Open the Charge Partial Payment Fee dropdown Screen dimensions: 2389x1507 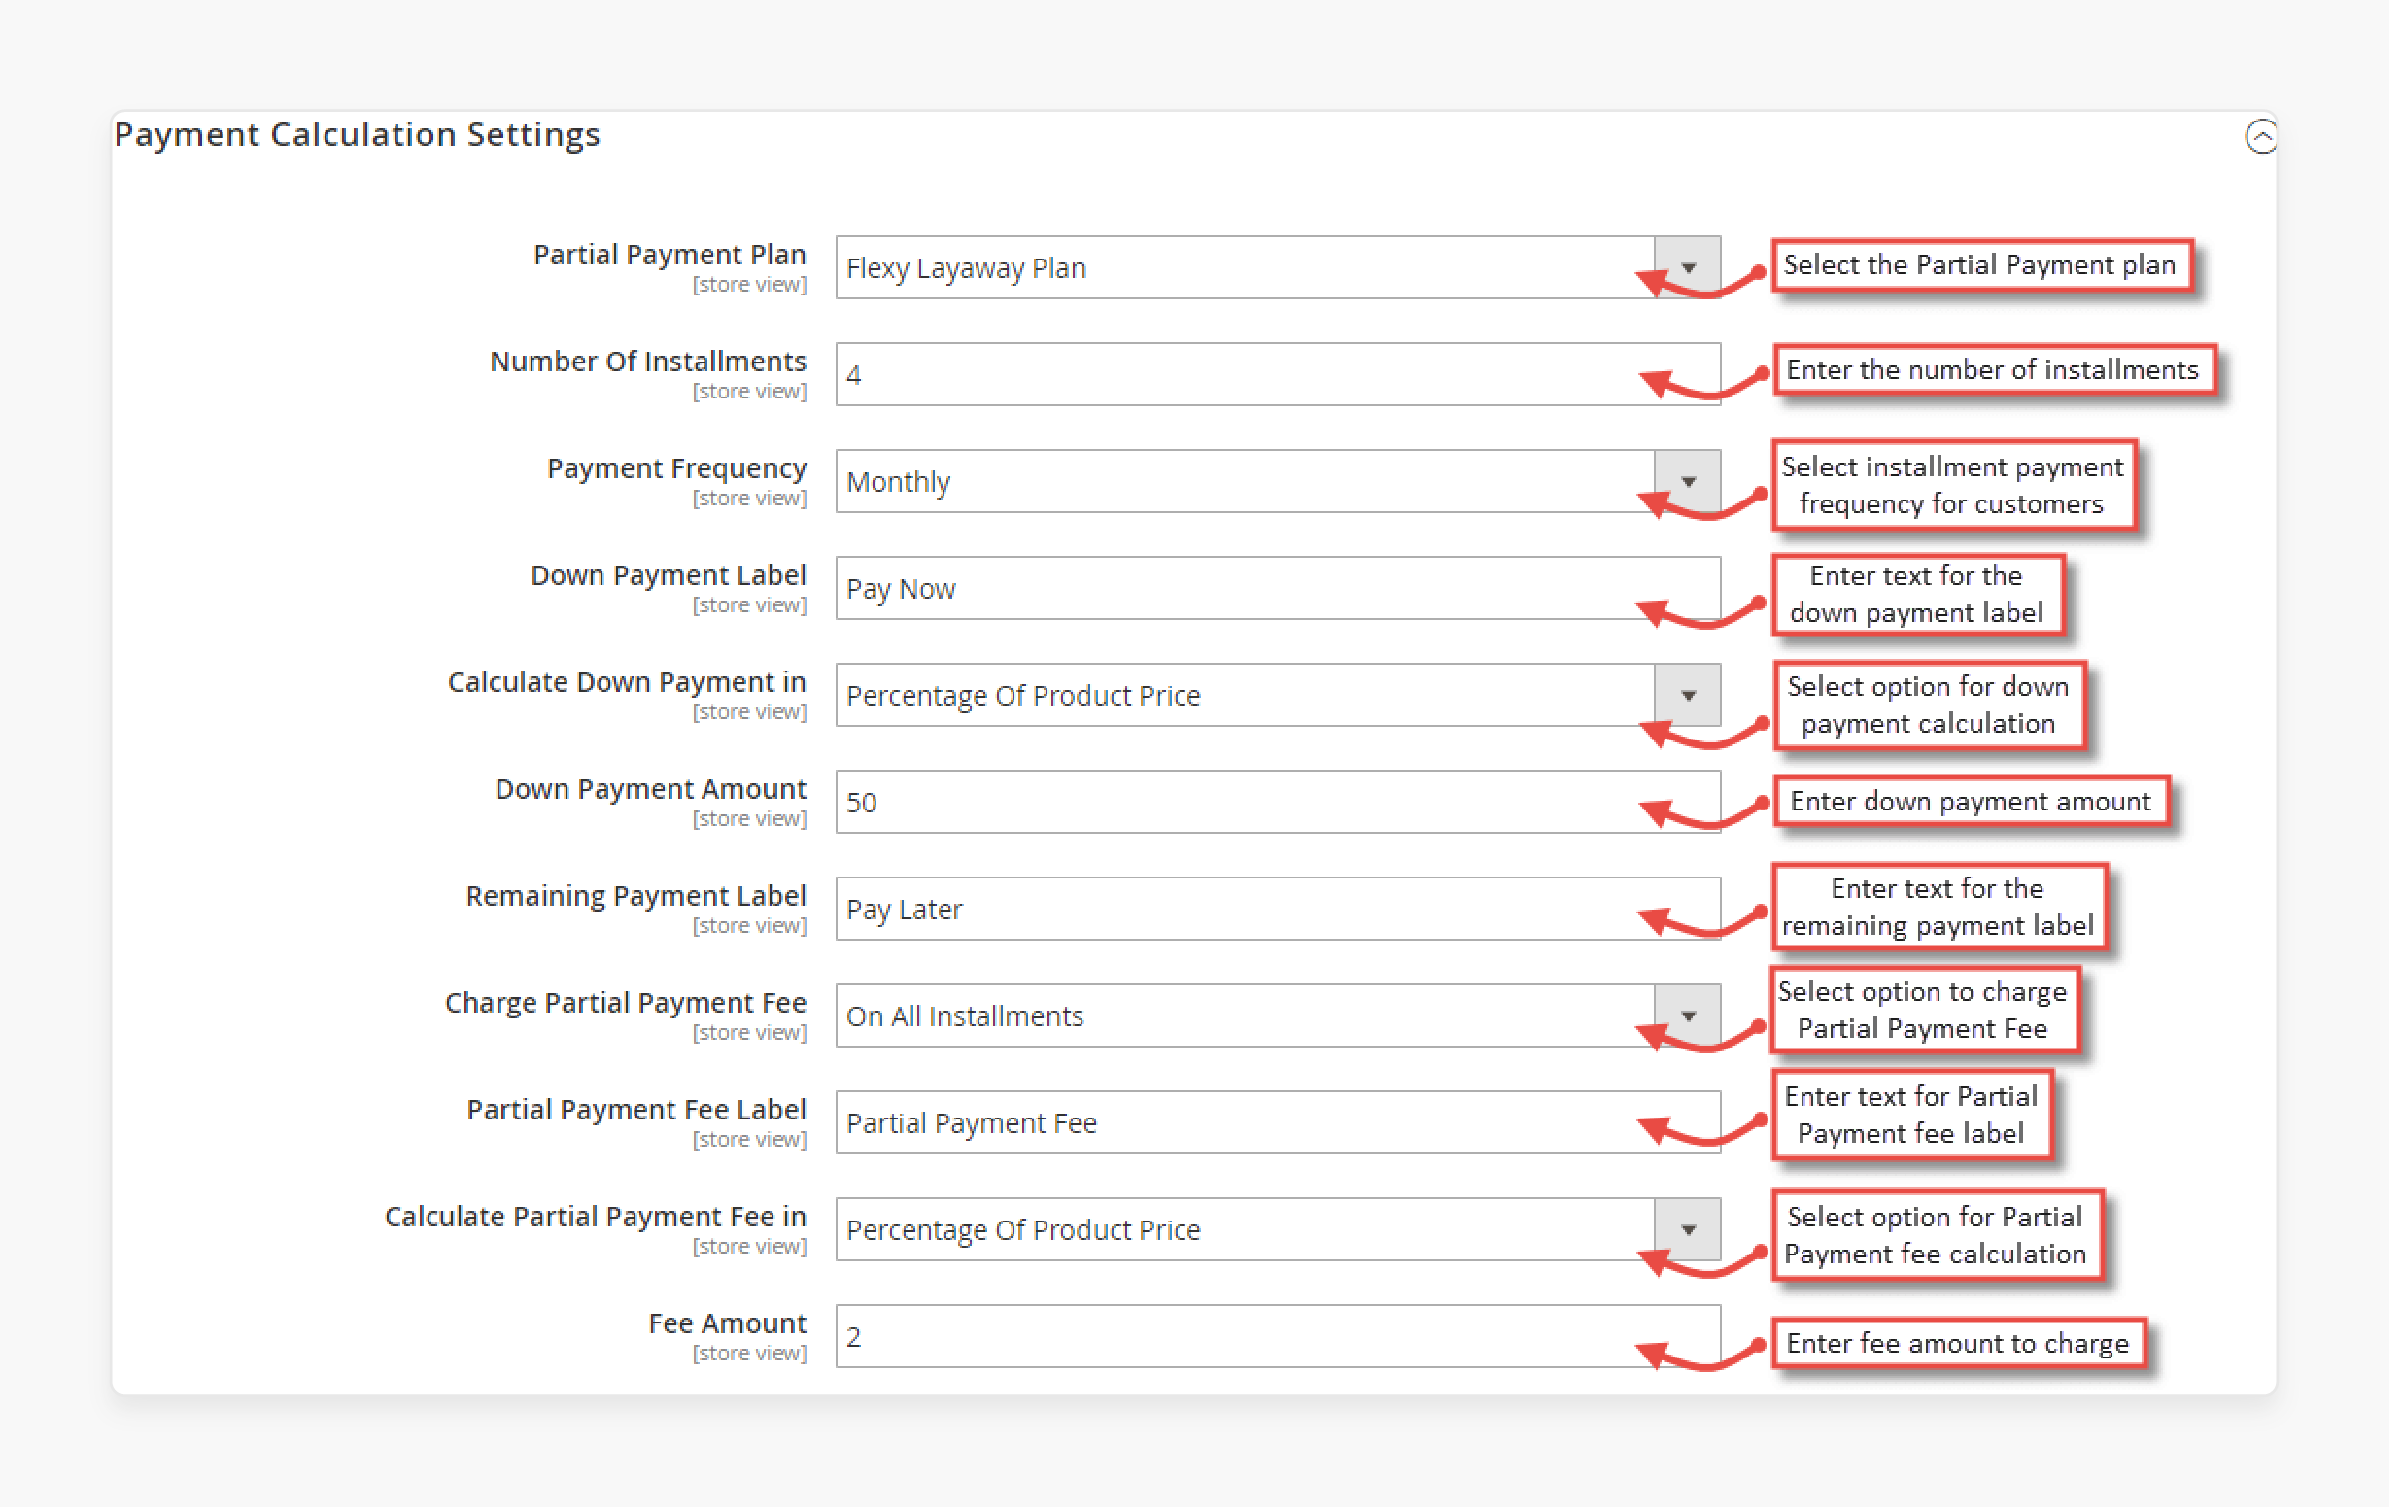[x=1278, y=1016]
